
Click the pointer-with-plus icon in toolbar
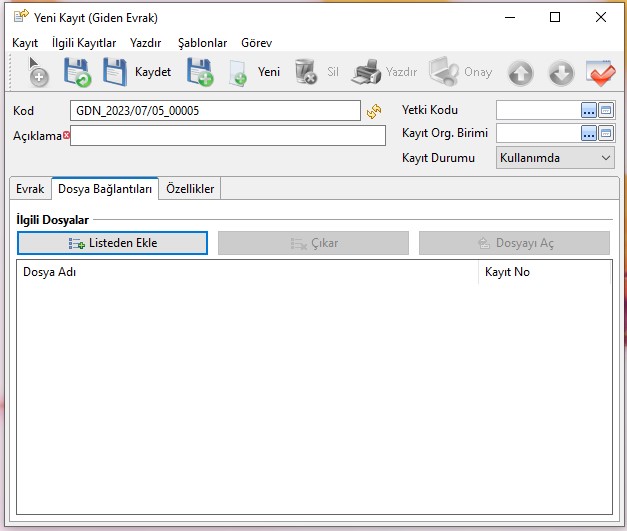point(36,73)
